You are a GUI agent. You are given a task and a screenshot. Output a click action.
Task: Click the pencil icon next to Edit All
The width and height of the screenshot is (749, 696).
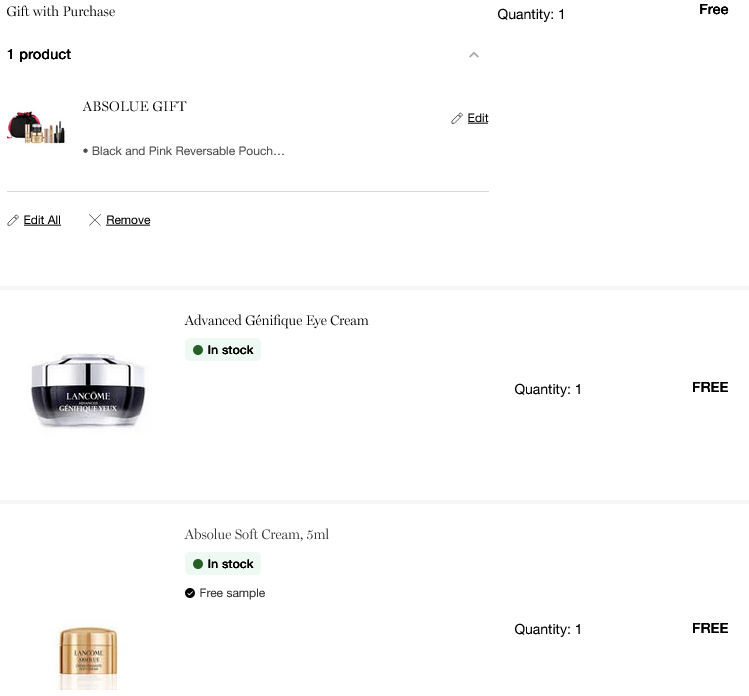[13, 220]
